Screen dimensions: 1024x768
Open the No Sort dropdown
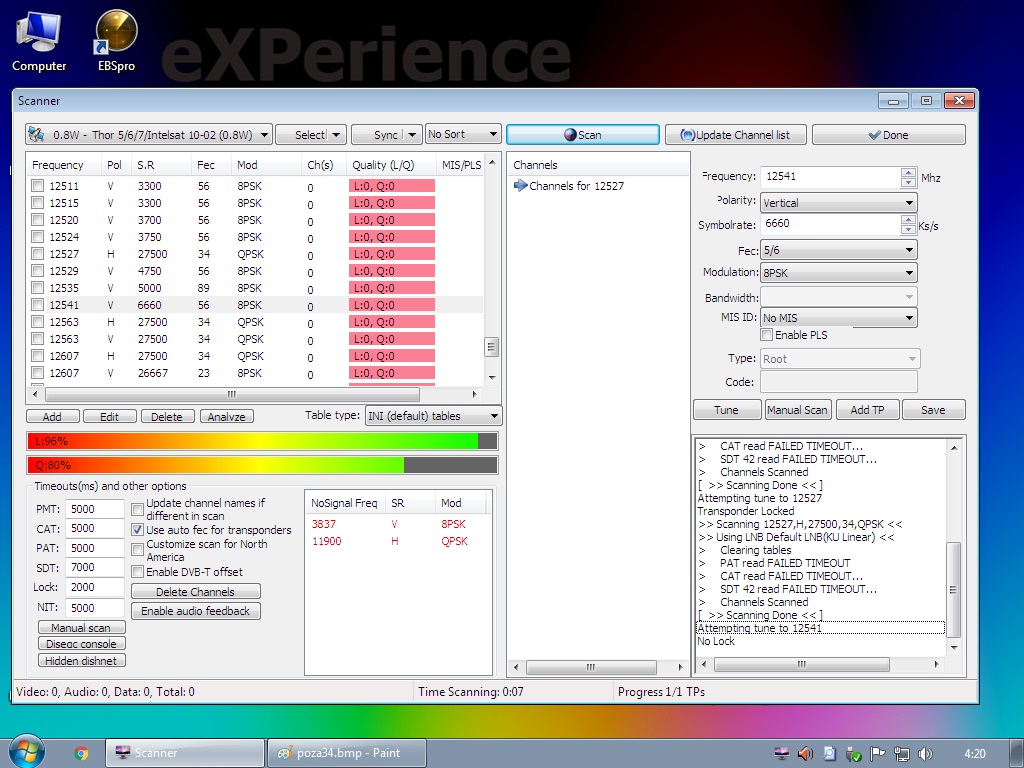click(462, 134)
